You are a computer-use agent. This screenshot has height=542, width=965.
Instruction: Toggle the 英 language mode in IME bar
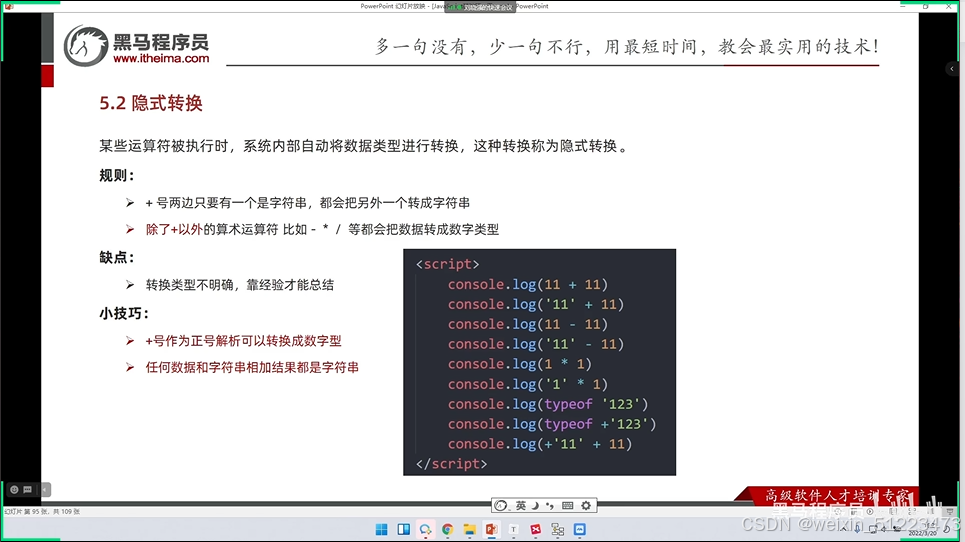[521, 506]
